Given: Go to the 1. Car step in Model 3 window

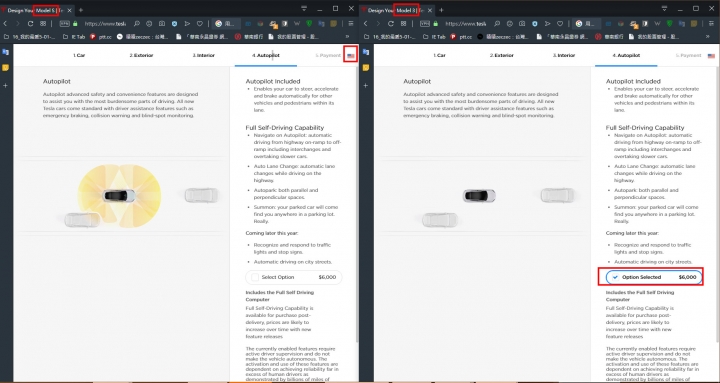Looking at the screenshot, I should [439, 56].
